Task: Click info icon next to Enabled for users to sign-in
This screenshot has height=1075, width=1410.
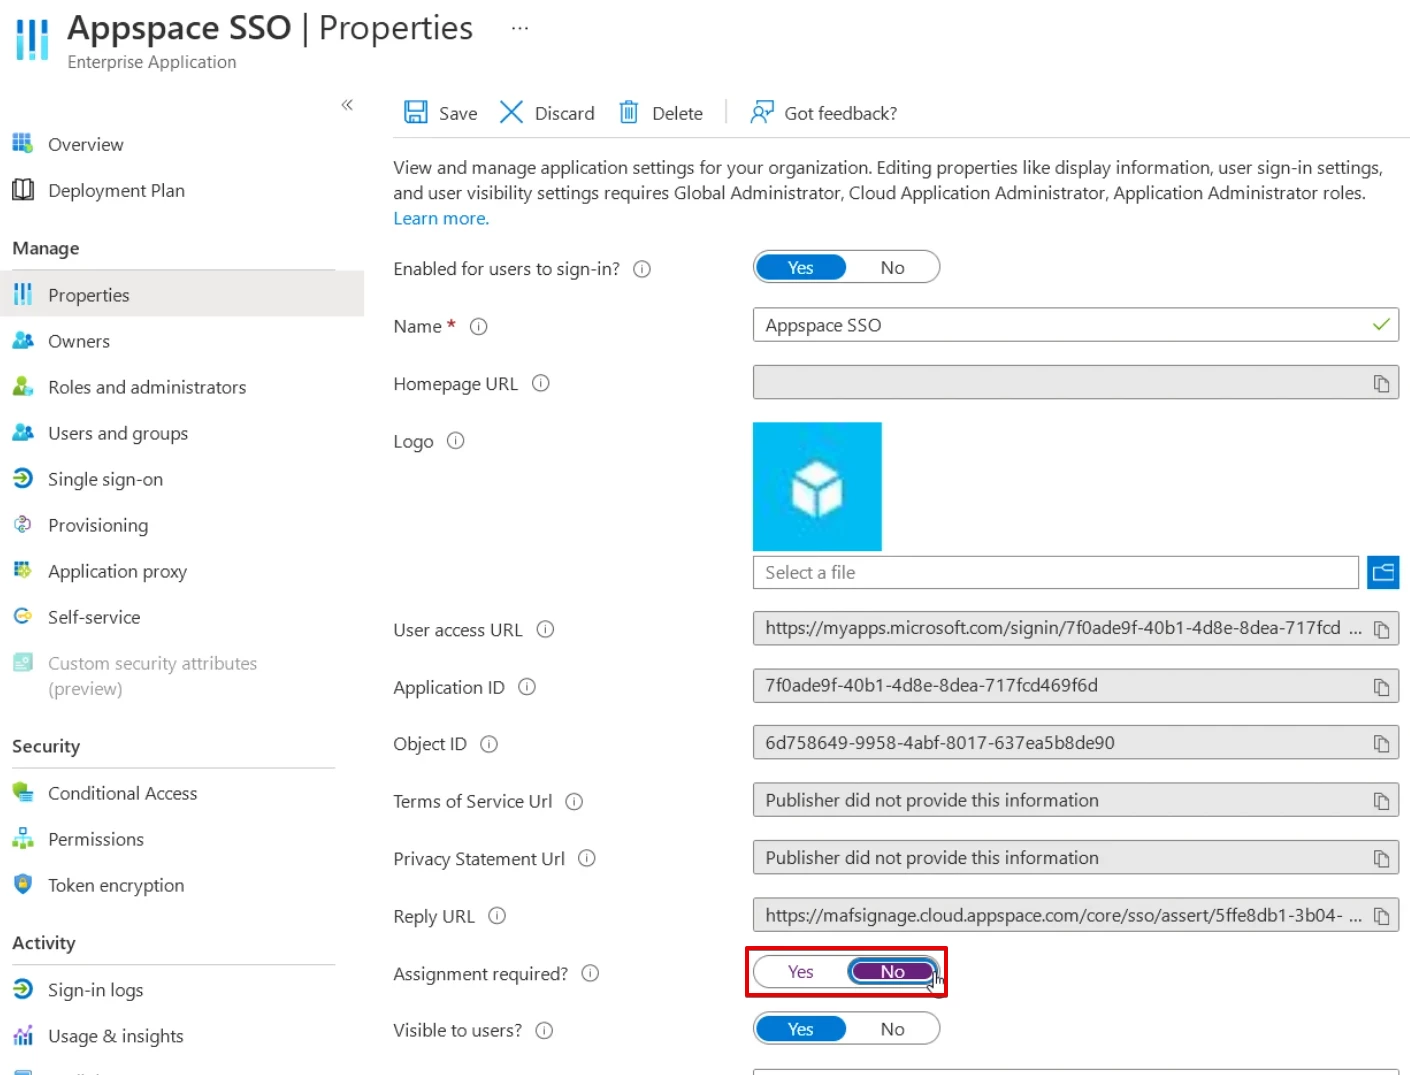Action: click(x=643, y=269)
